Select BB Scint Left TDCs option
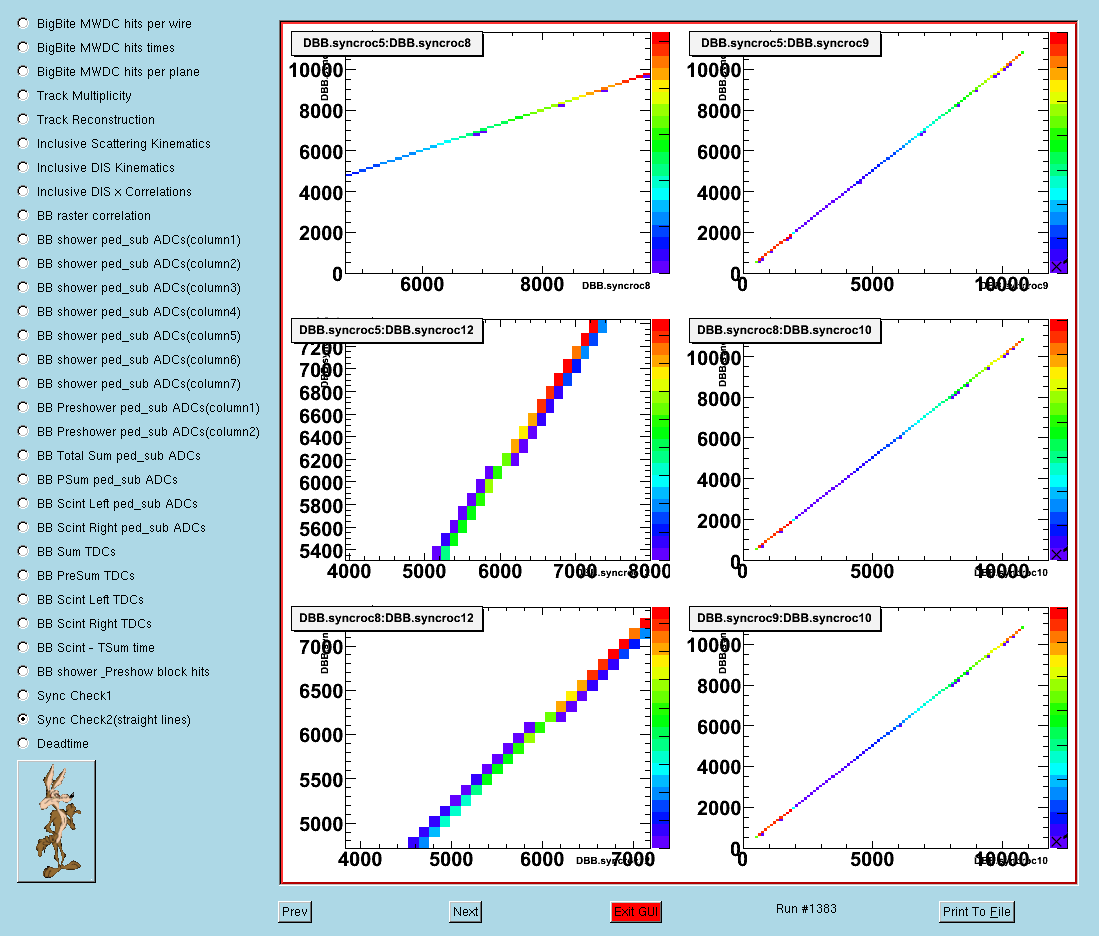 click(23, 599)
